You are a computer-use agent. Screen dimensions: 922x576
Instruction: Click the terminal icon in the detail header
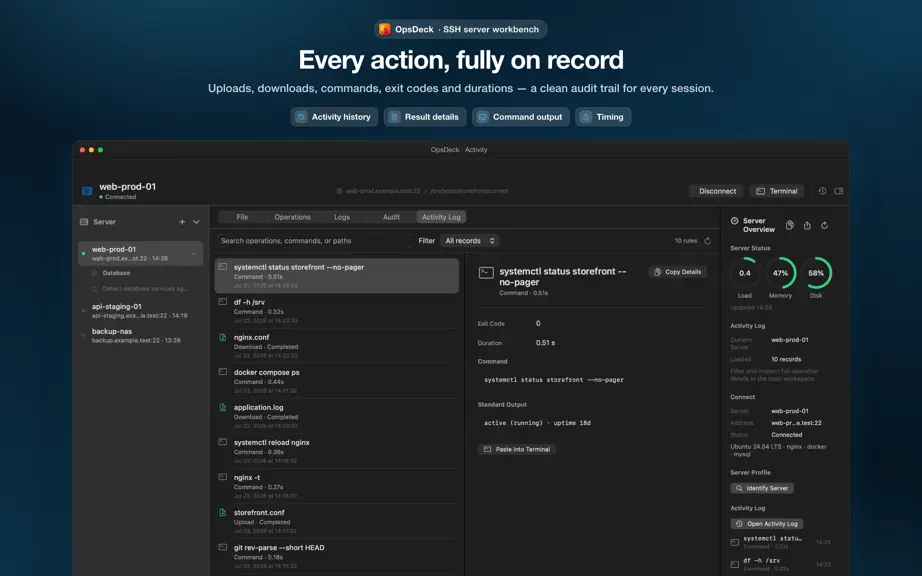click(x=486, y=273)
